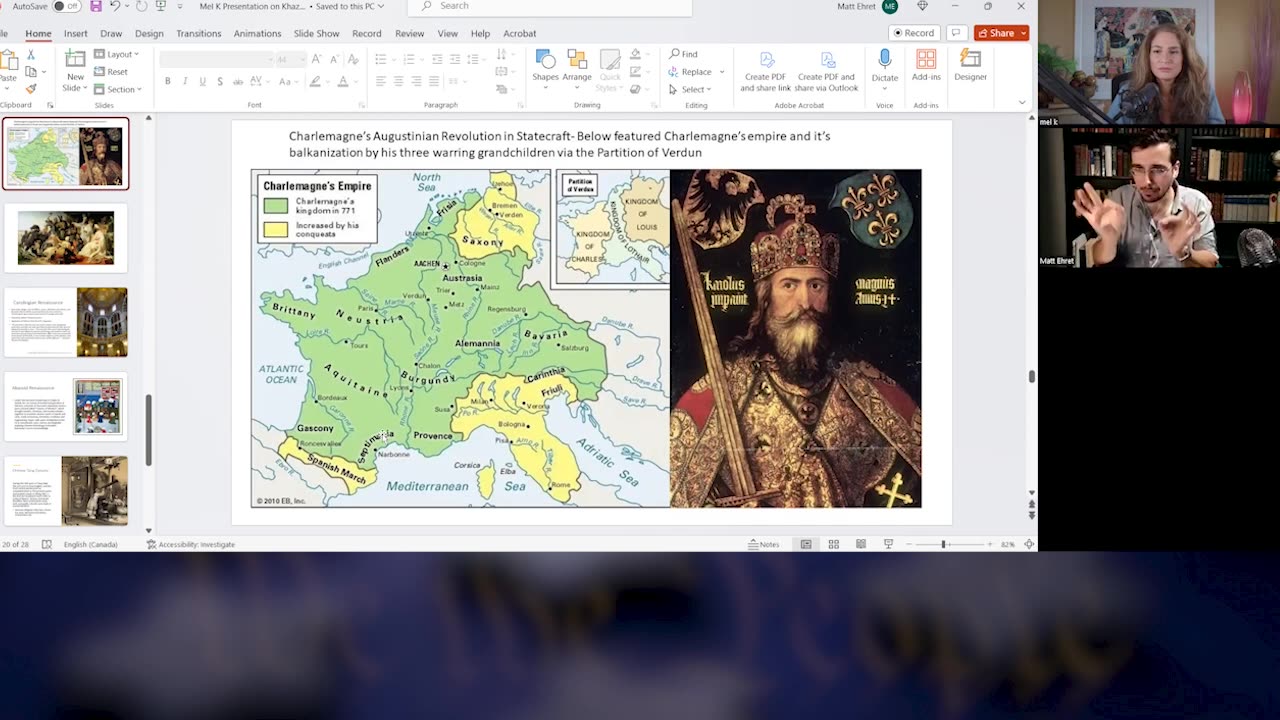Screen dimensions: 1280x720
Task: Insert a New Slide
Action: click(x=75, y=69)
